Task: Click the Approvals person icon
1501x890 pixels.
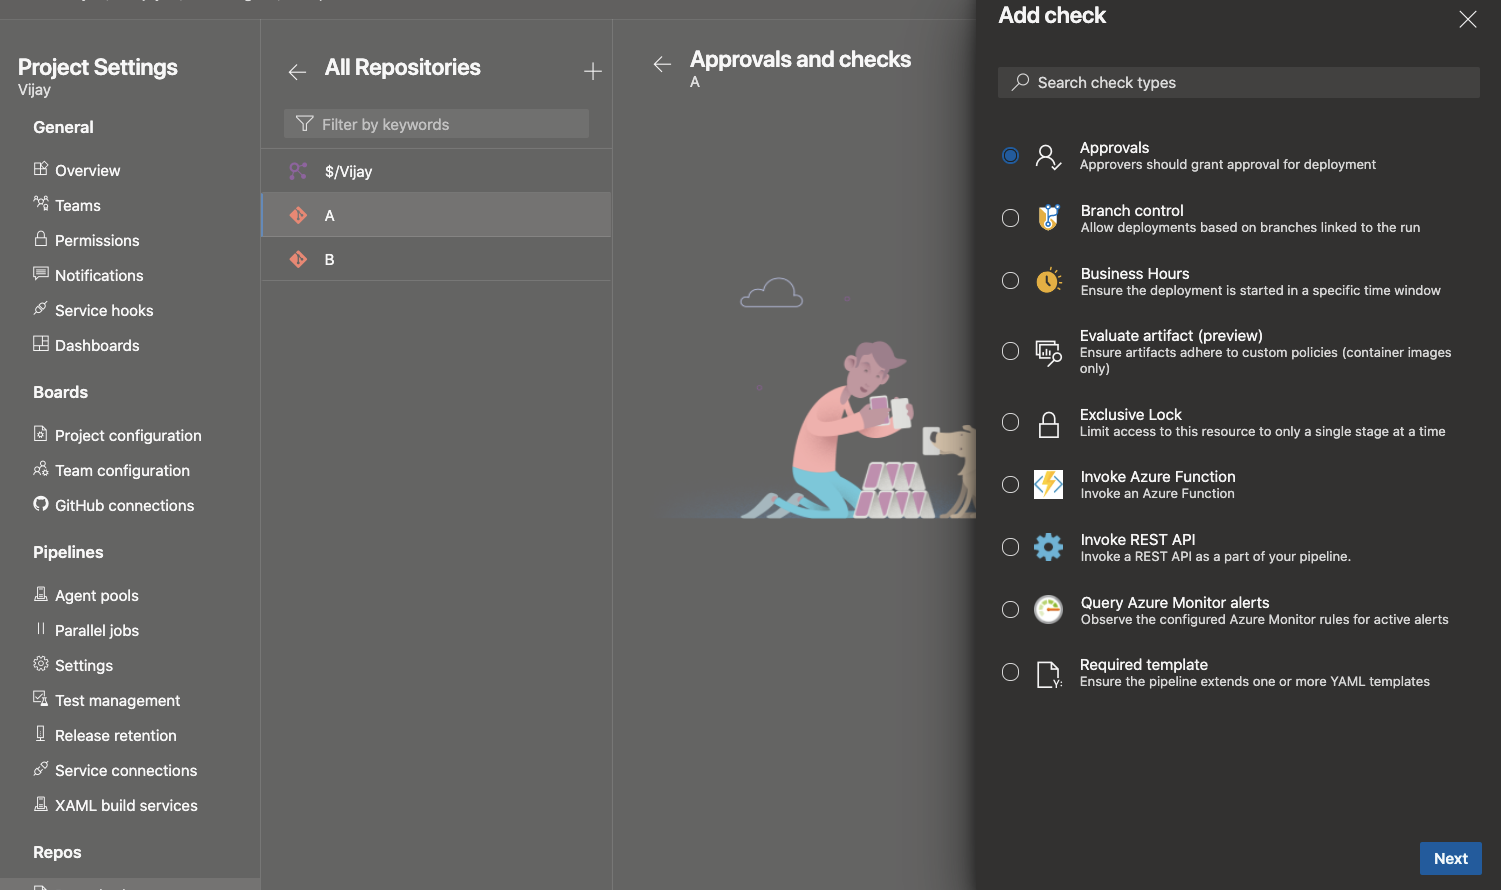Action: 1048,157
